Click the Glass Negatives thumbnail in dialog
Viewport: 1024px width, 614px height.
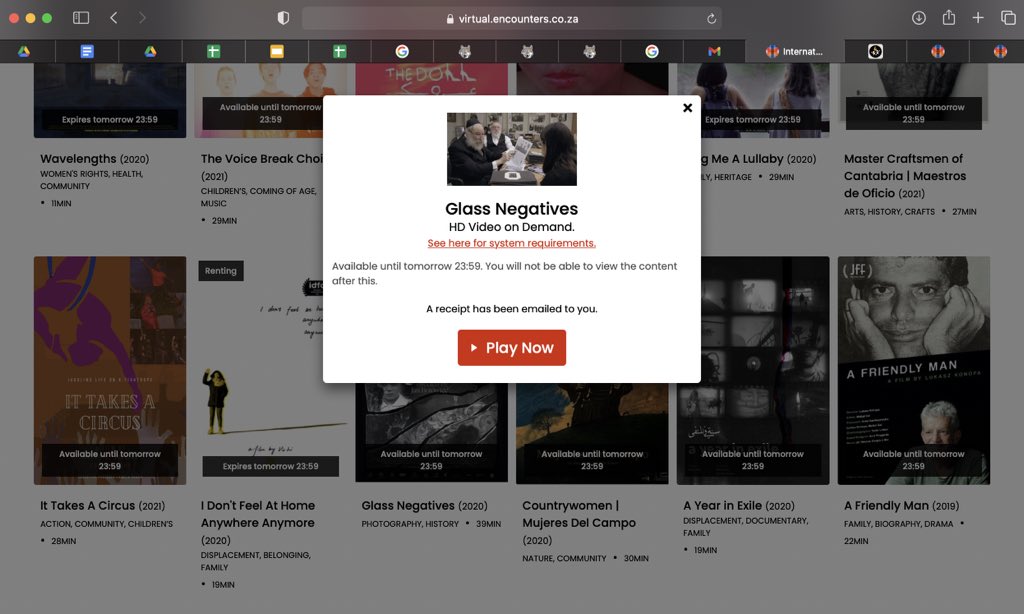[x=511, y=149]
